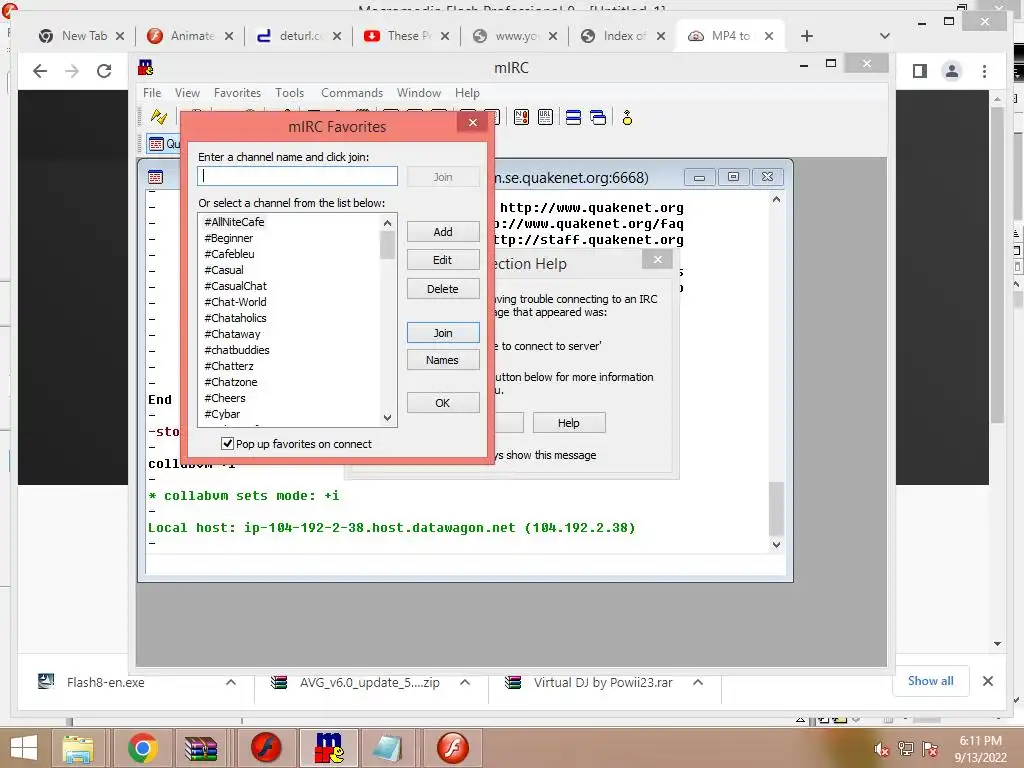Select #Cafebleu in the channel list

click(290, 254)
